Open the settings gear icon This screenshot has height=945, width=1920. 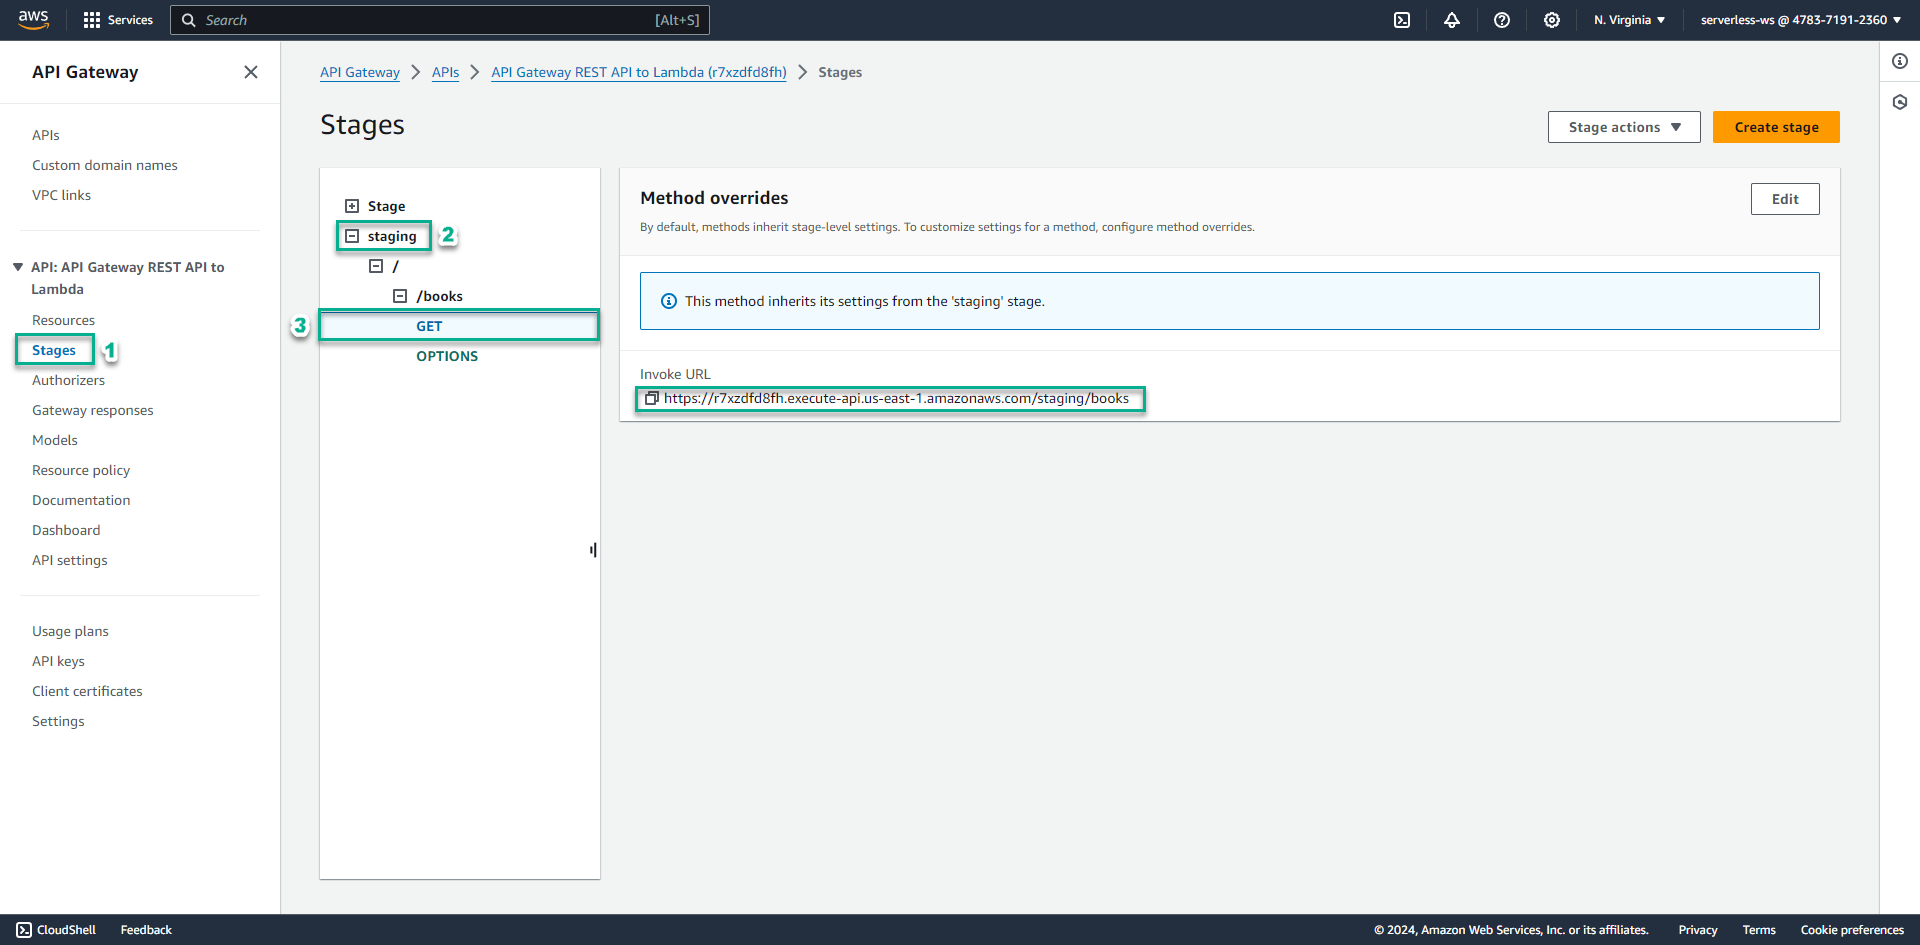point(1552,20)
